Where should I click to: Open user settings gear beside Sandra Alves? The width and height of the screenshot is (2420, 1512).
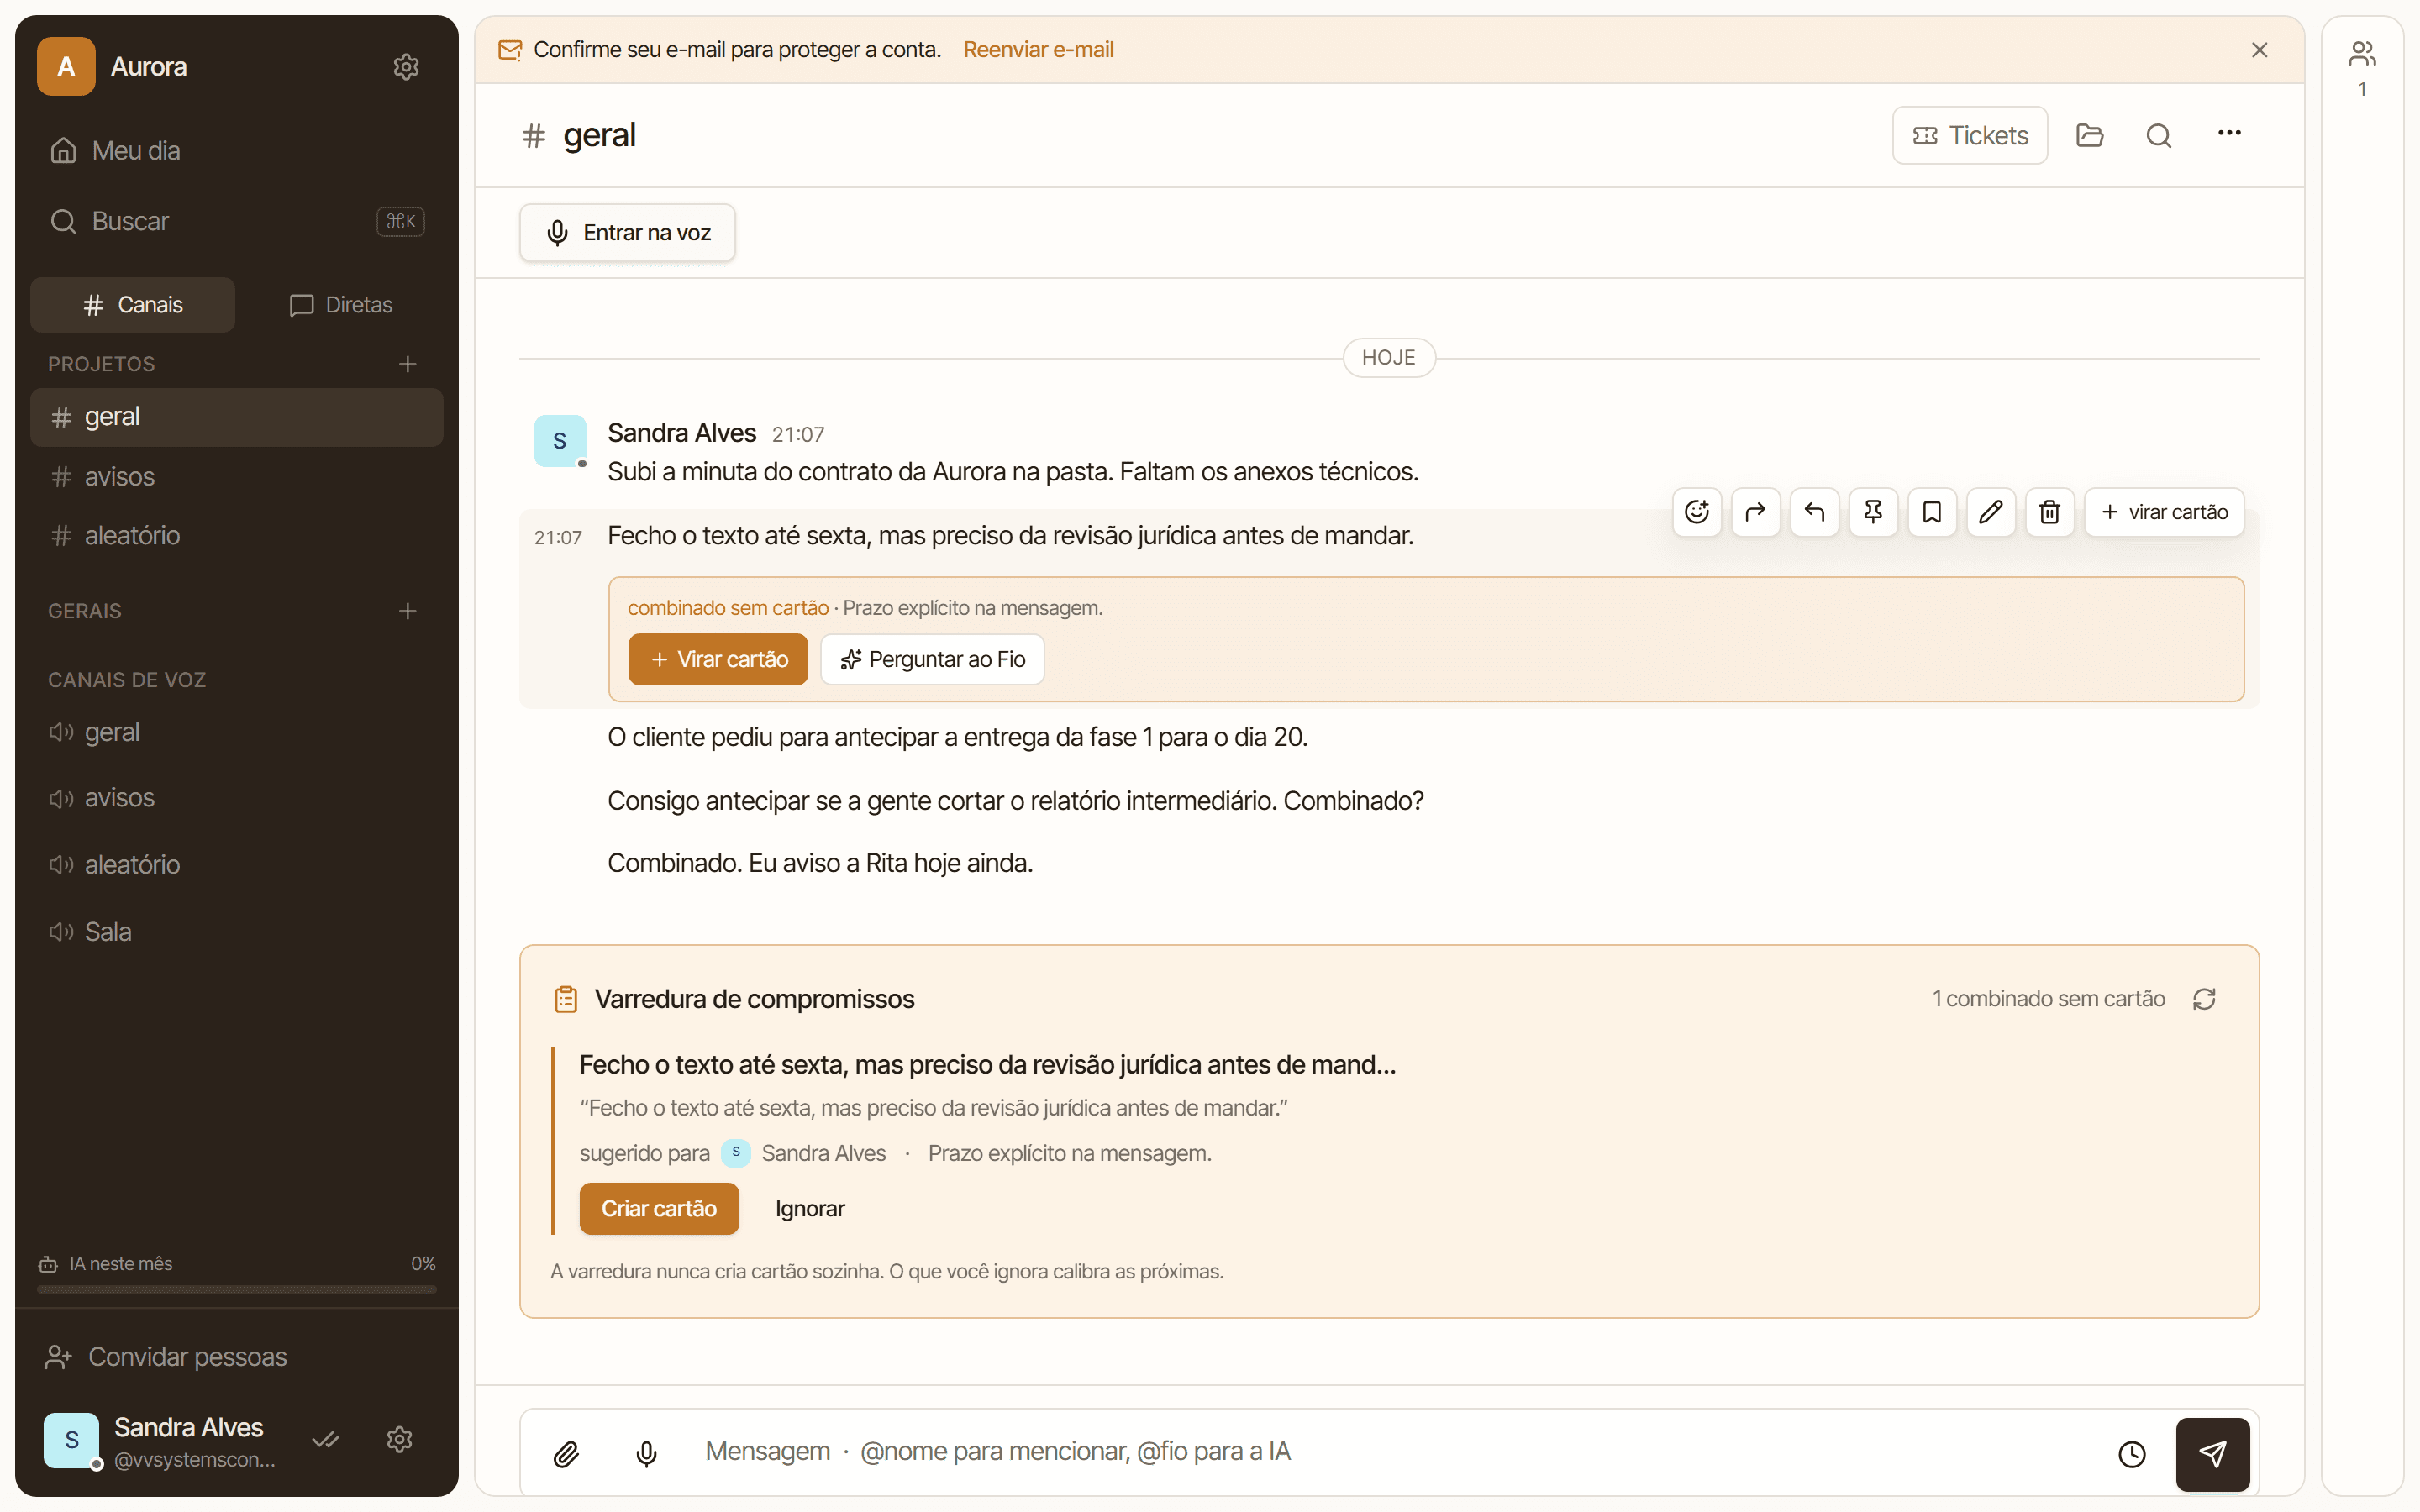click(x=399, y=1439)
